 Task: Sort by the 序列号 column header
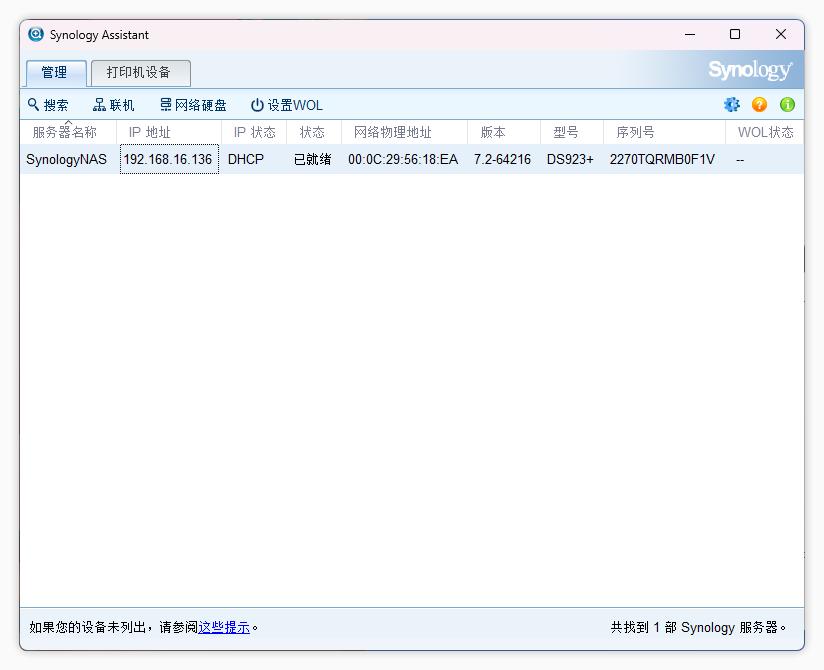click(x=664, y=132)
